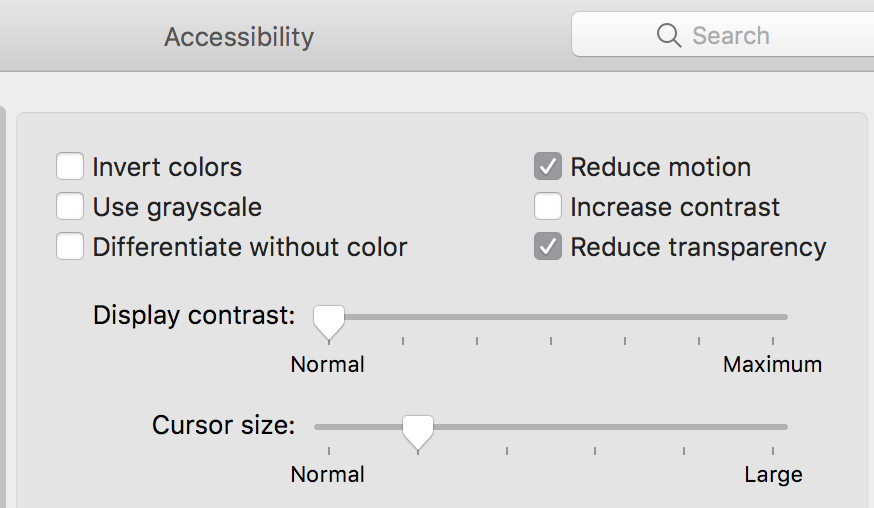Click the search magnifier icon

668,36
